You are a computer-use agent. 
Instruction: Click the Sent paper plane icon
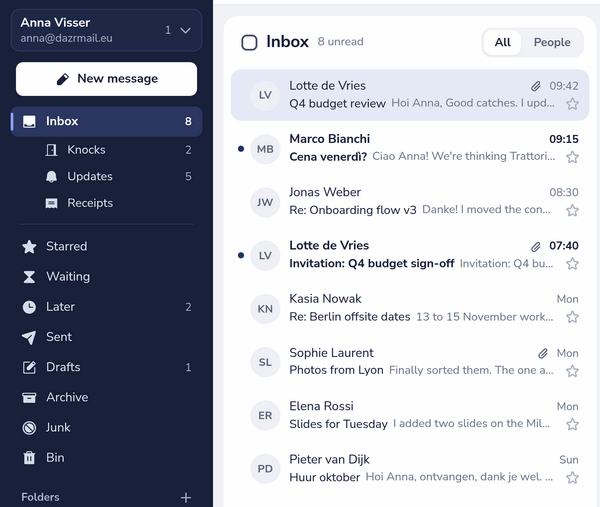coord(29,337)
